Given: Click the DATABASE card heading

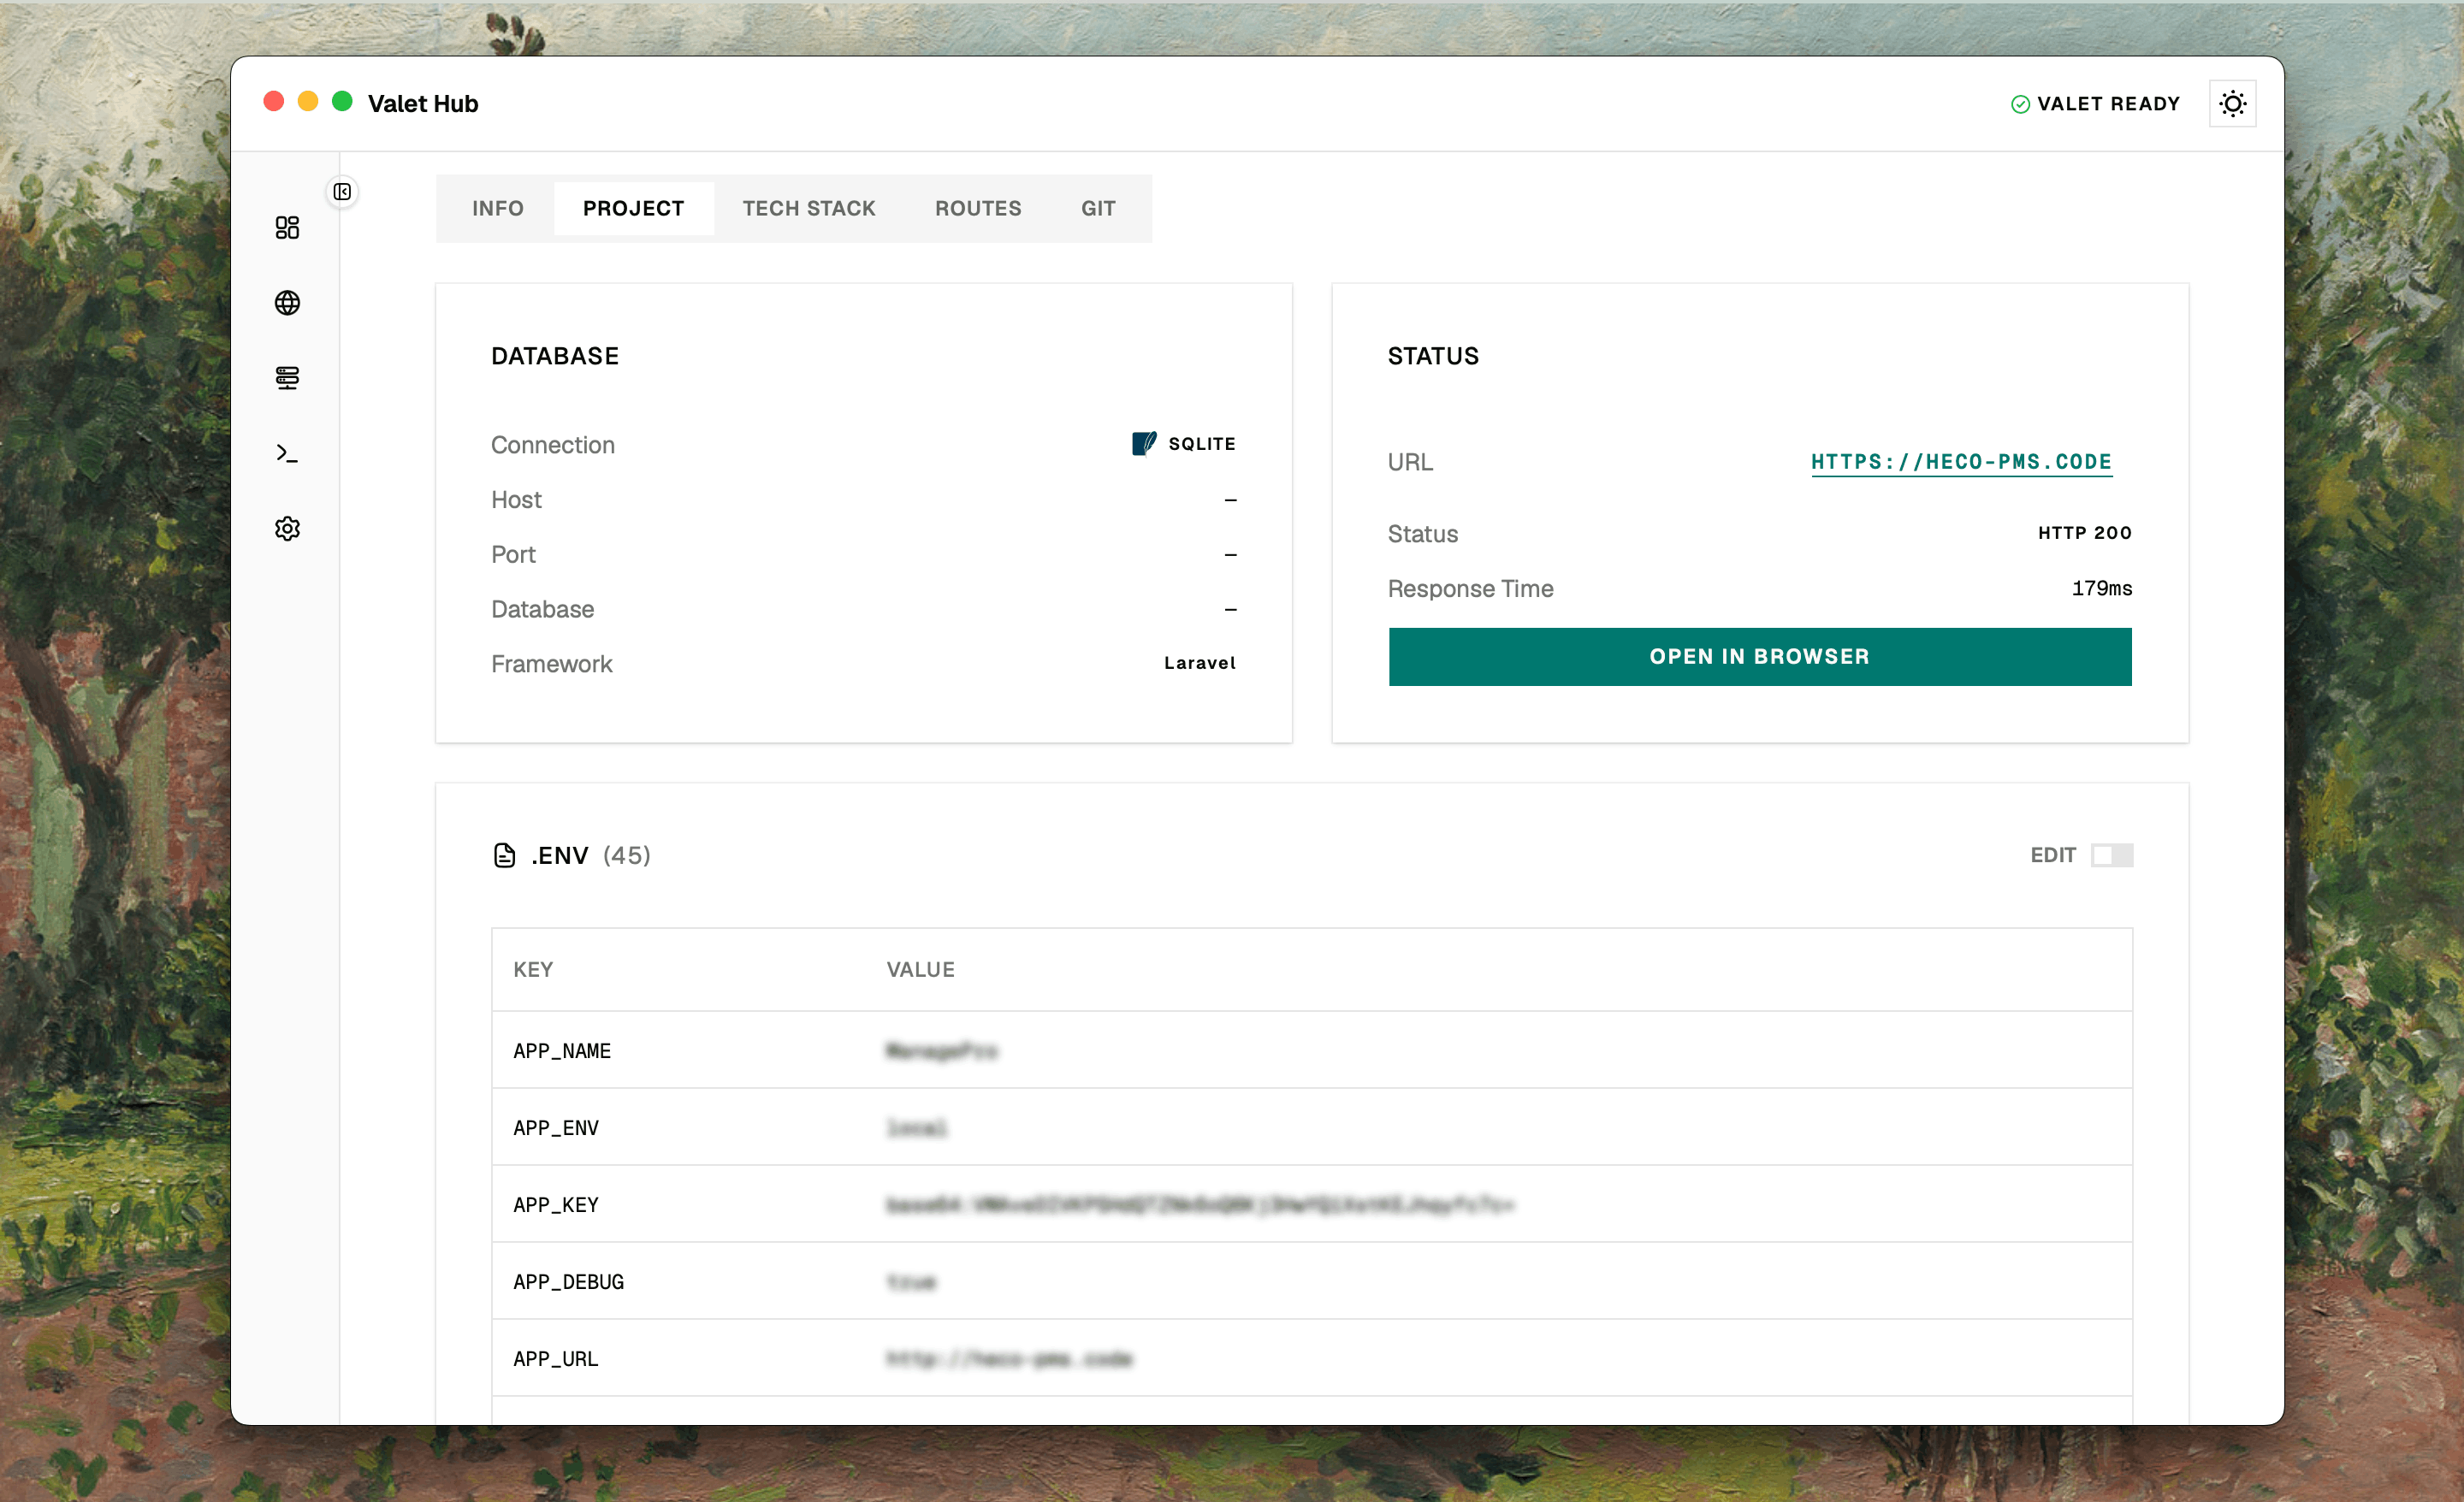Looking at the screenshot, I should (555, 356).
